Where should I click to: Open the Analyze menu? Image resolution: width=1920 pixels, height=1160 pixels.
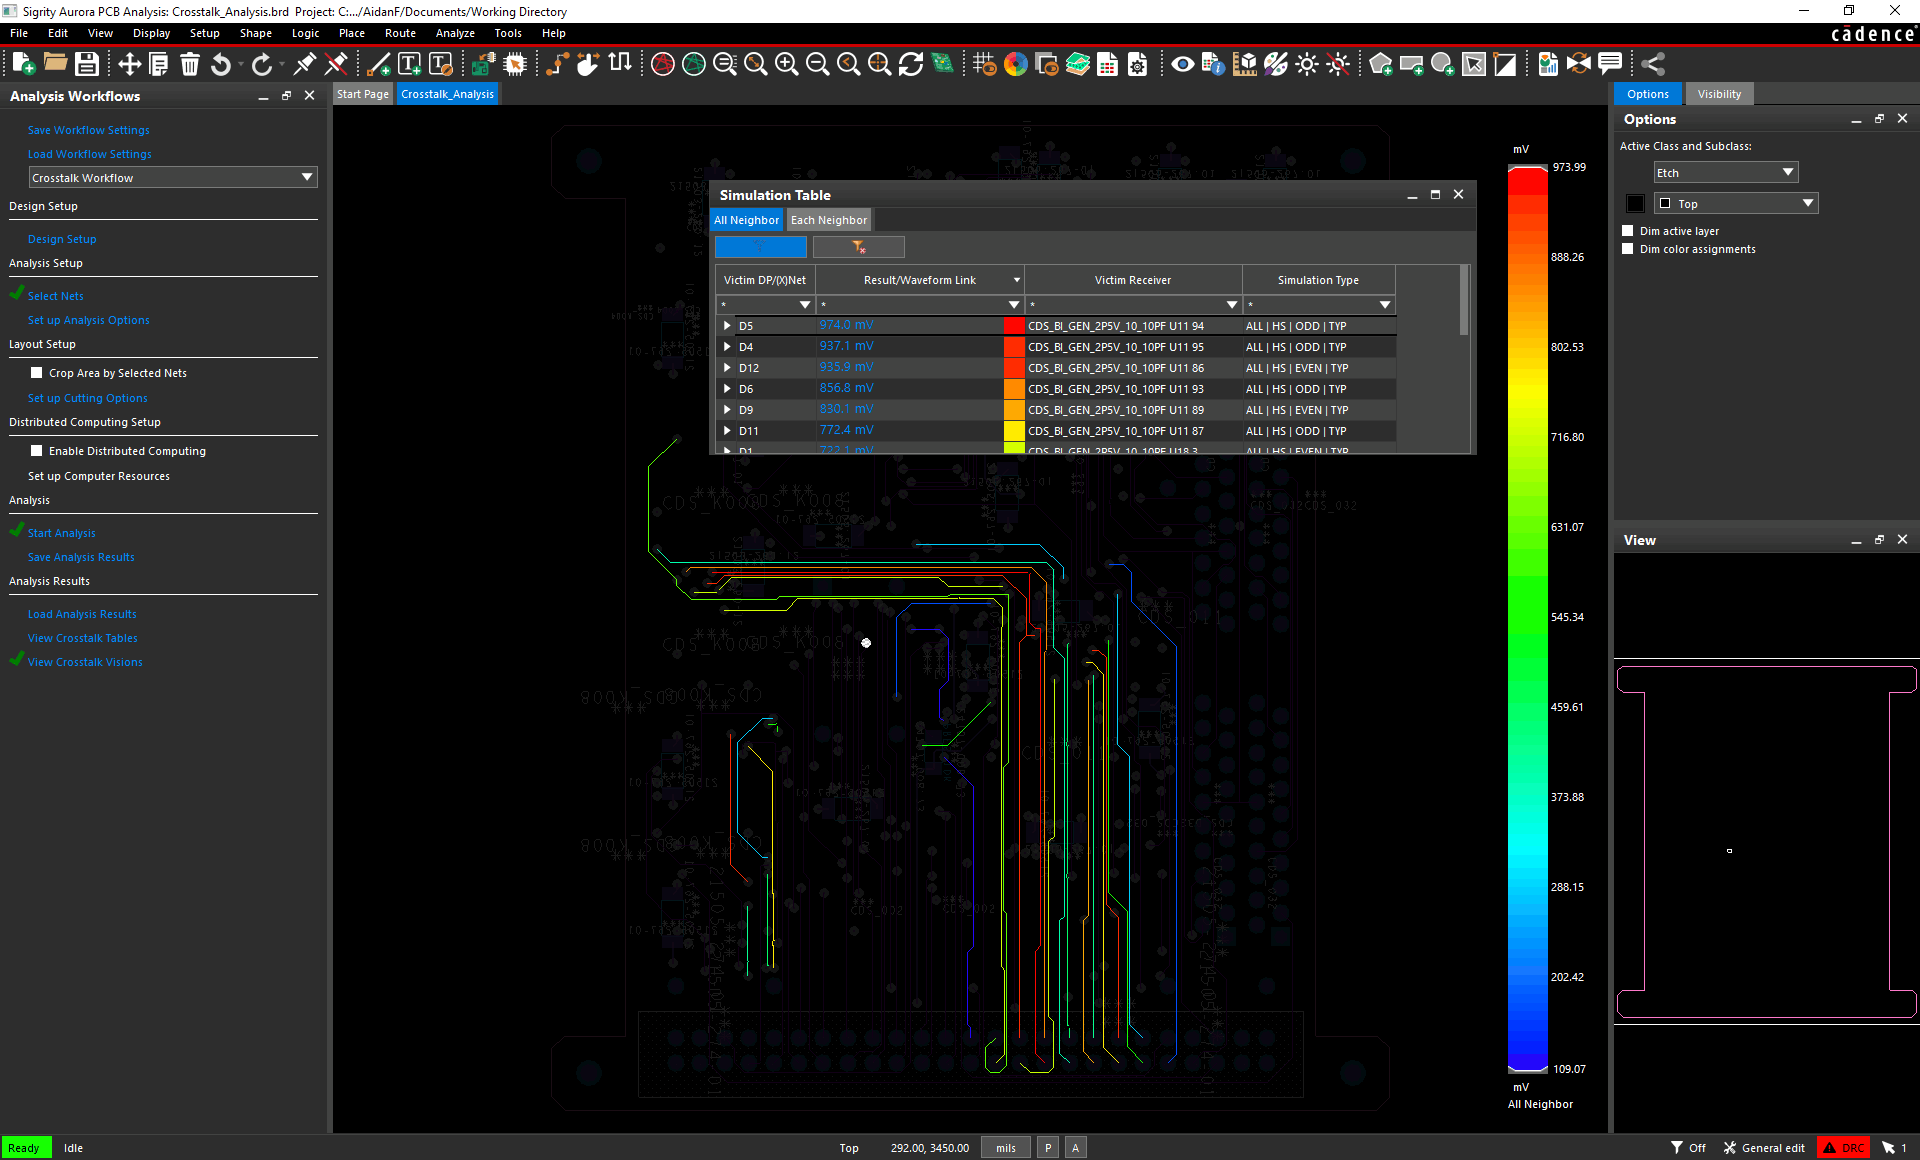455,33
